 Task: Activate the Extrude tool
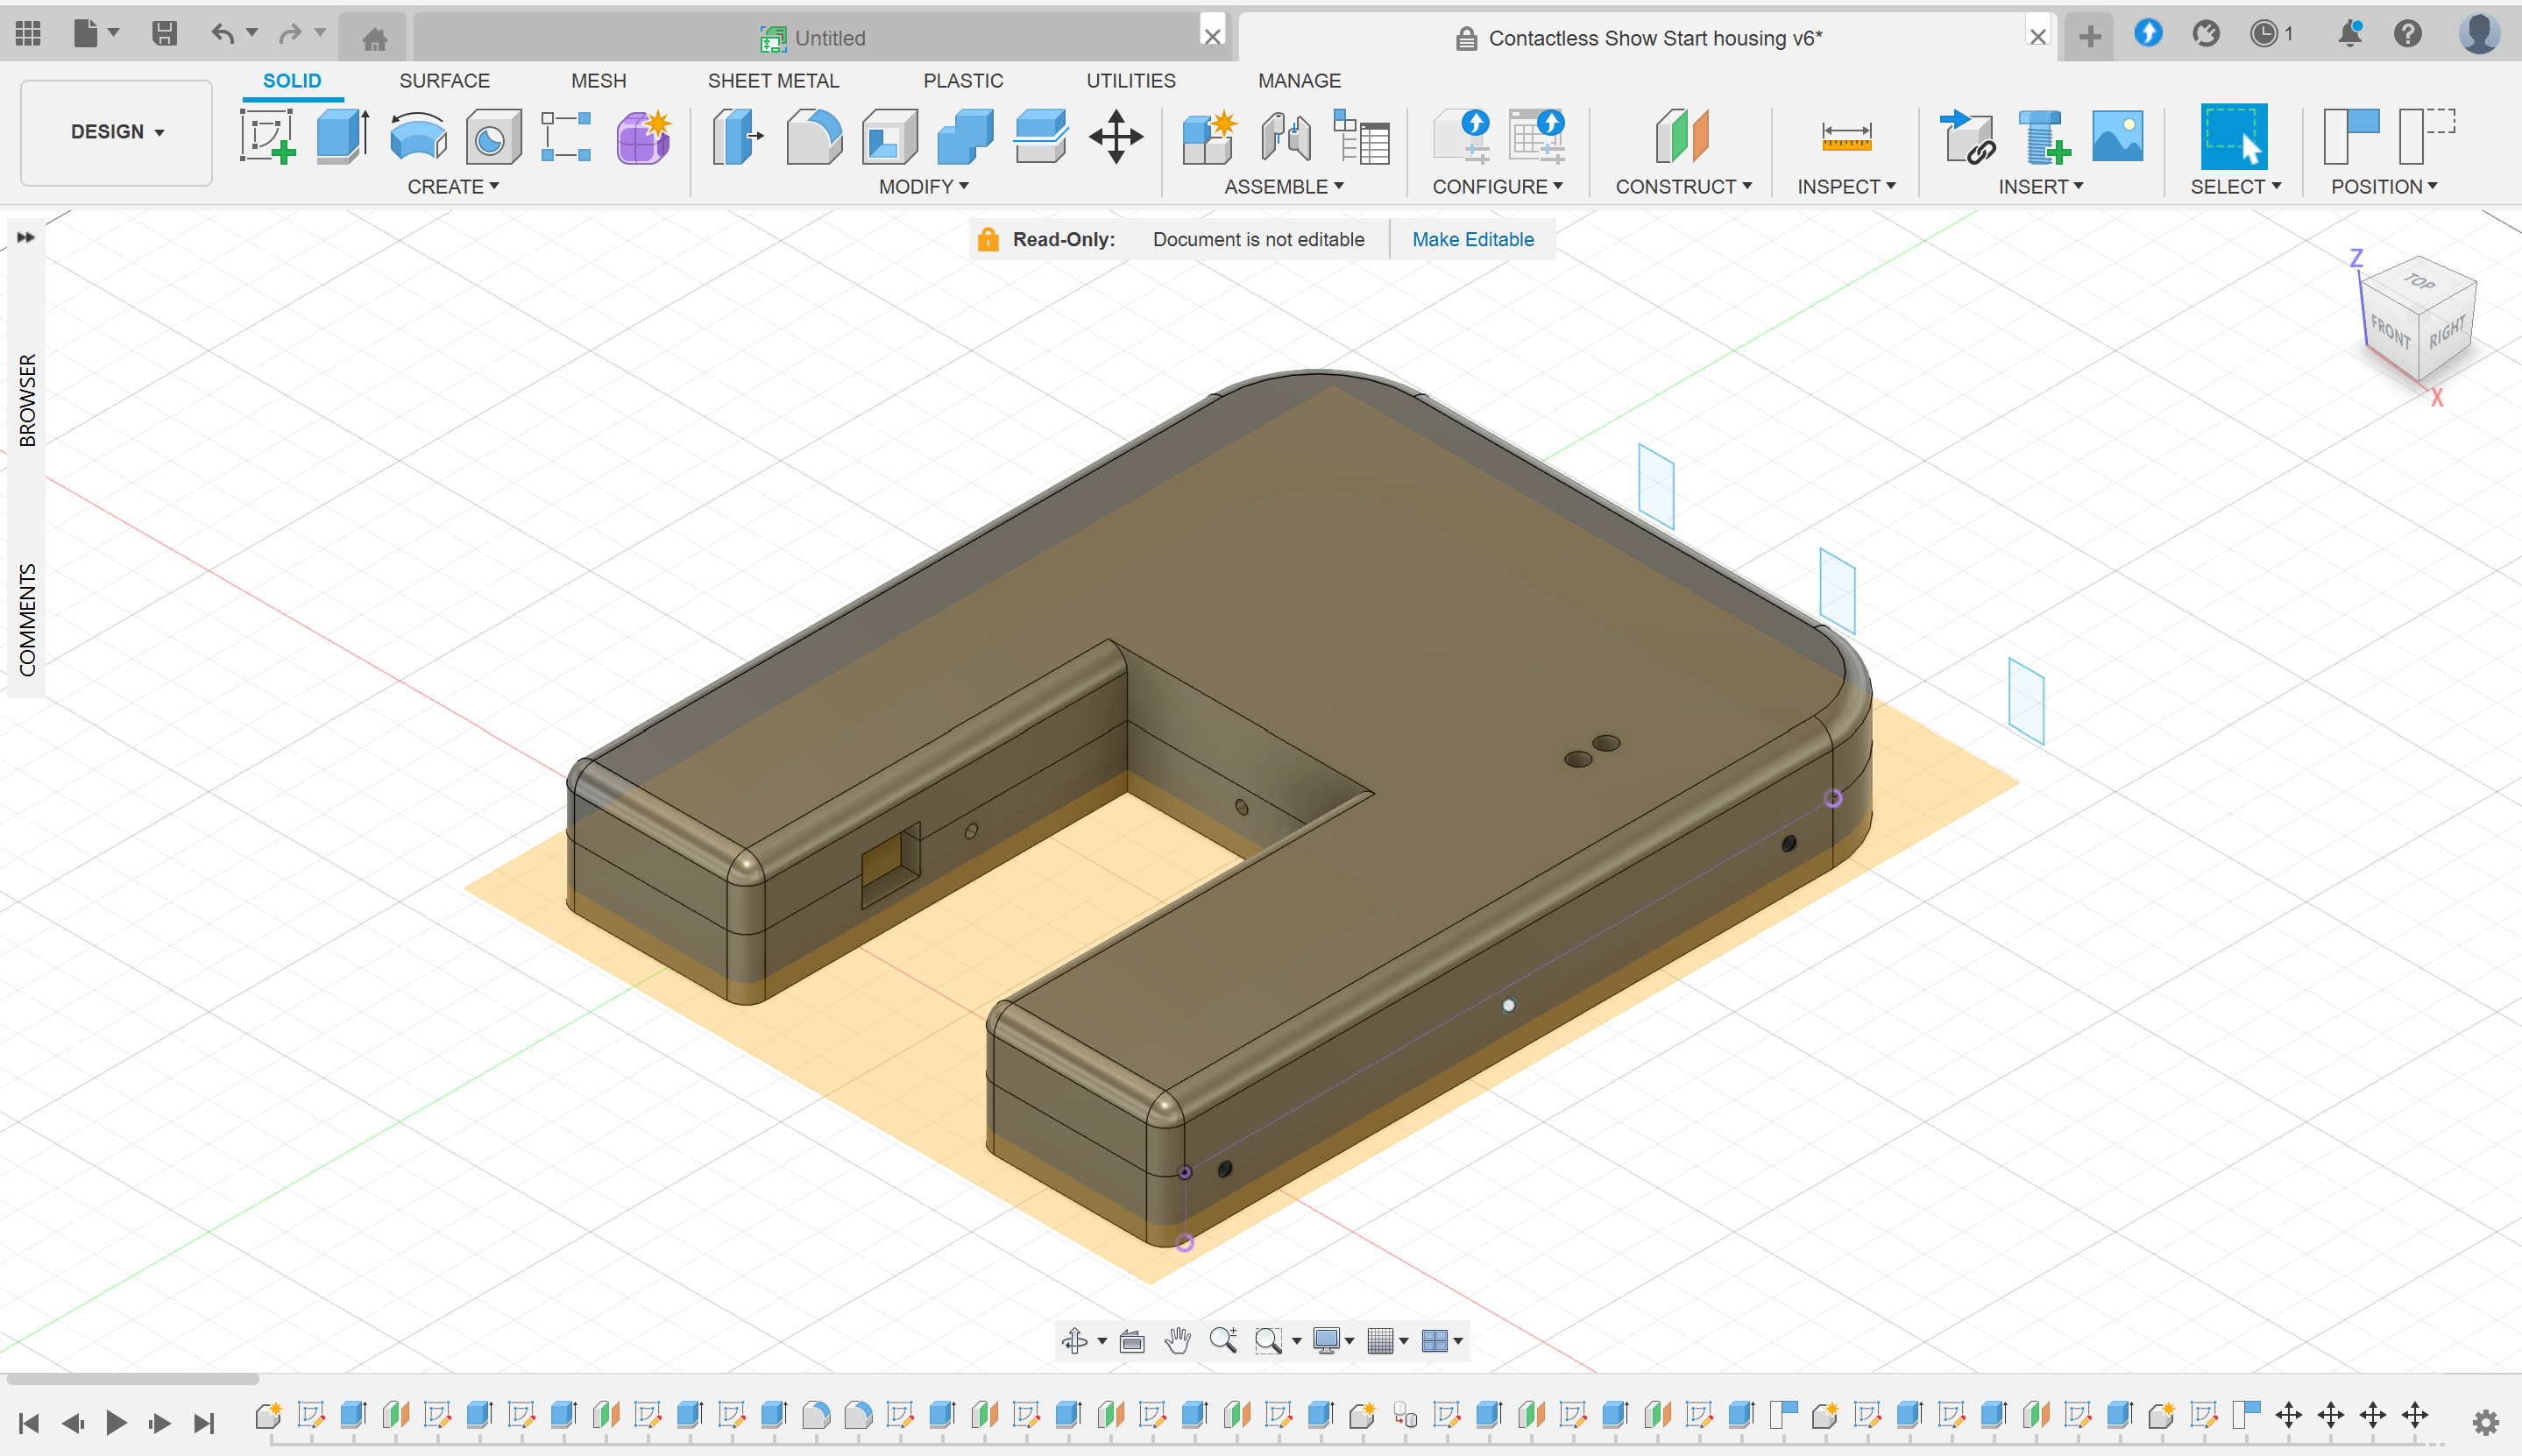point(340,137)
